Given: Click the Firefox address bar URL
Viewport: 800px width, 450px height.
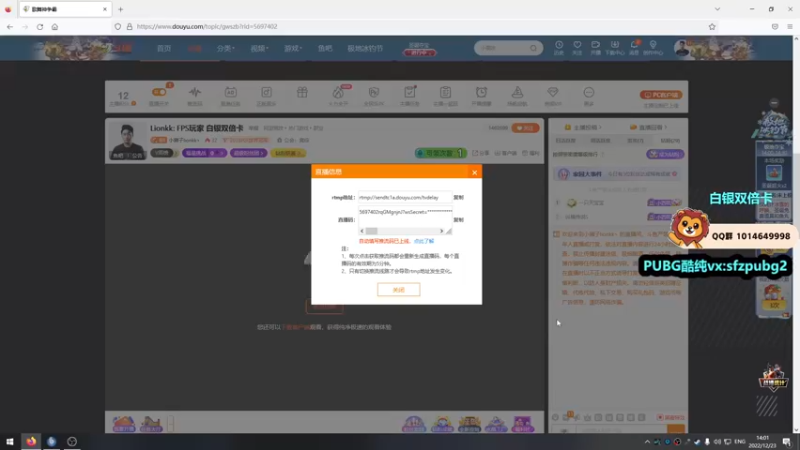Looking at the screenshot, I should (x=207, y=27).
